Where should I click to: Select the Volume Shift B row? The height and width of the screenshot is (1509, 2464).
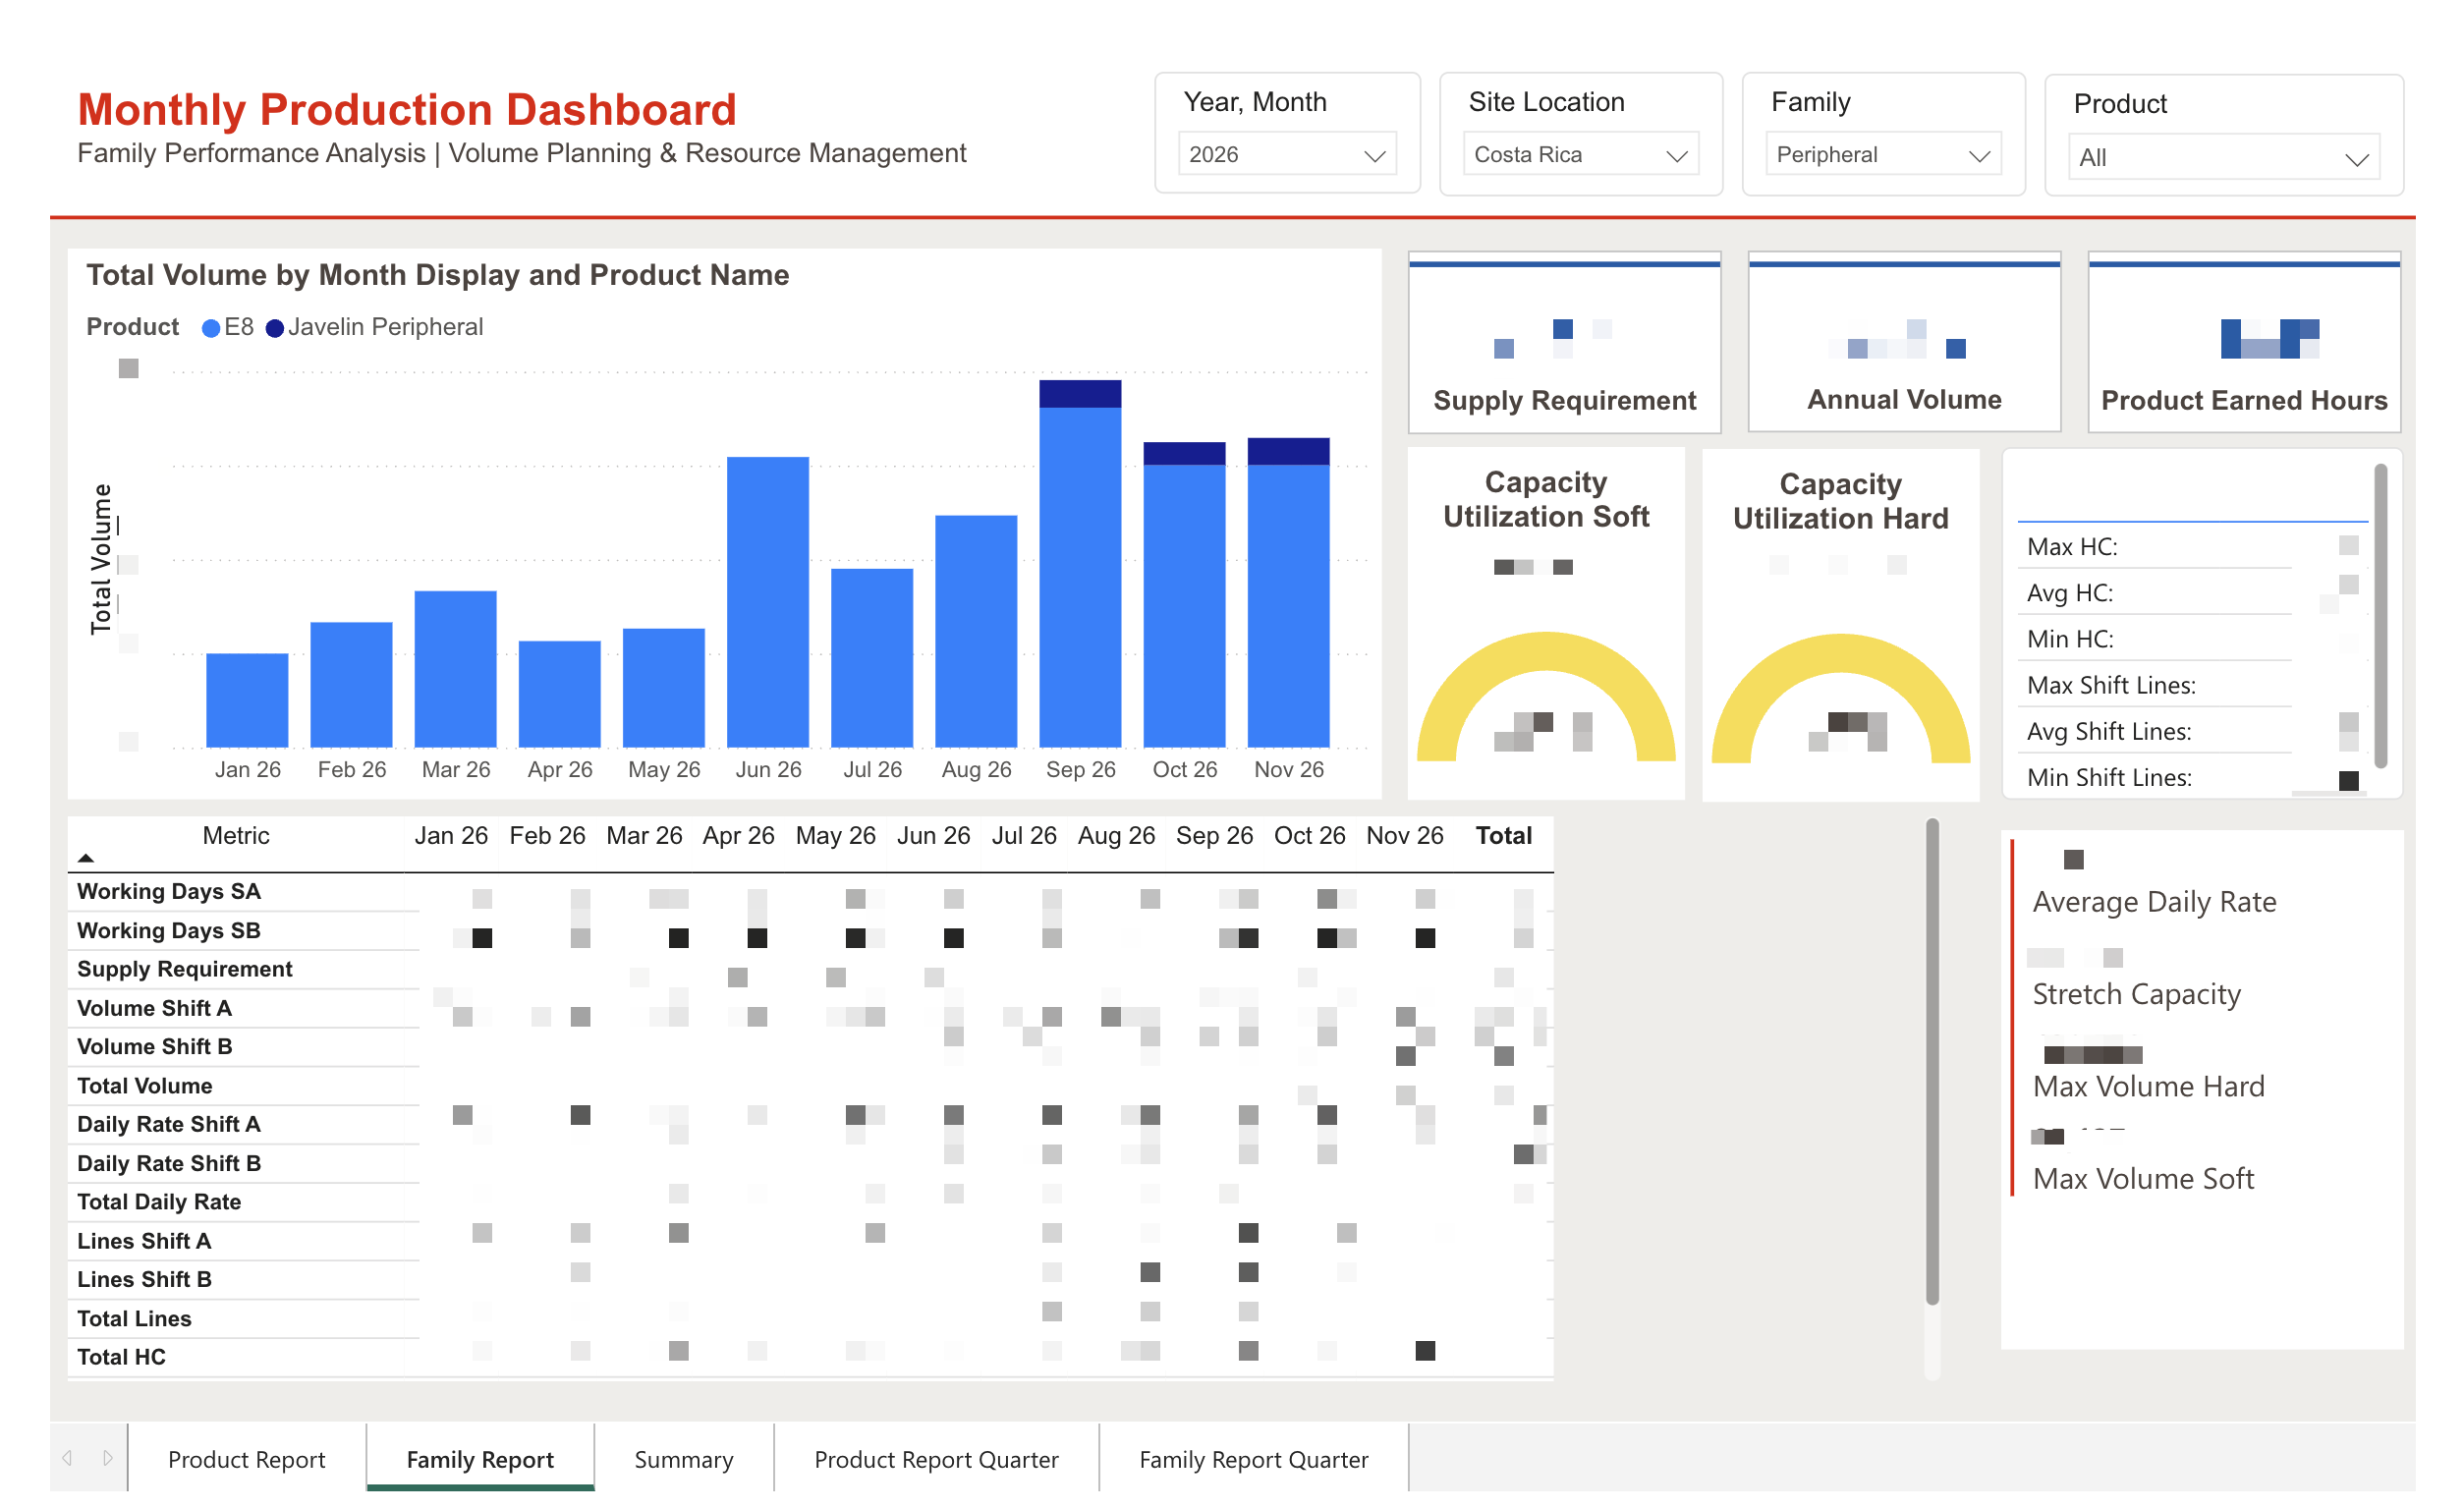click(x=810, y=1046)
